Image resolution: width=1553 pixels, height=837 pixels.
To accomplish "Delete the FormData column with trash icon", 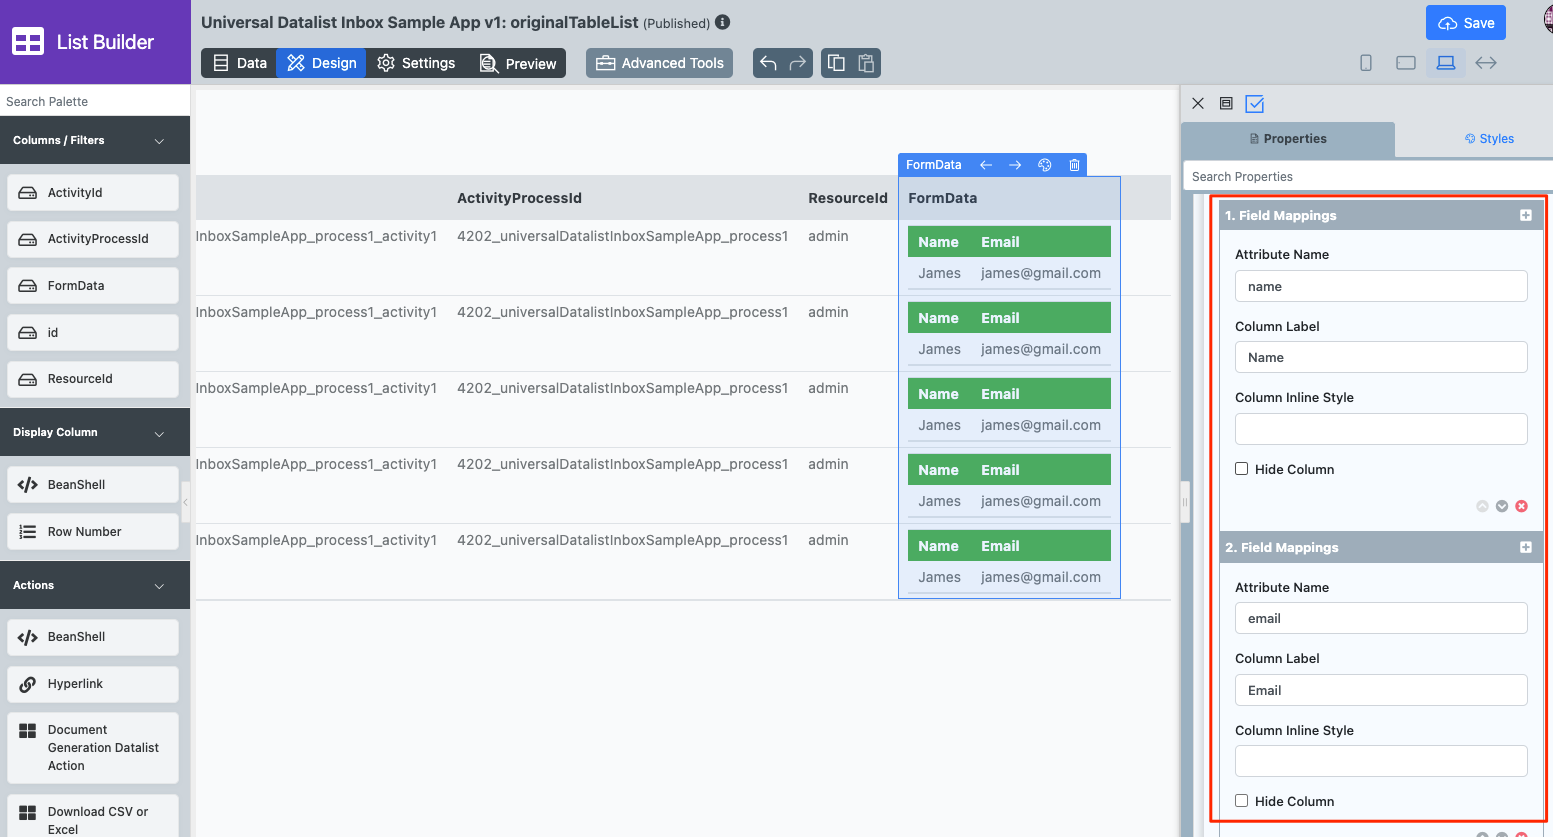I will coord(1074,165).
